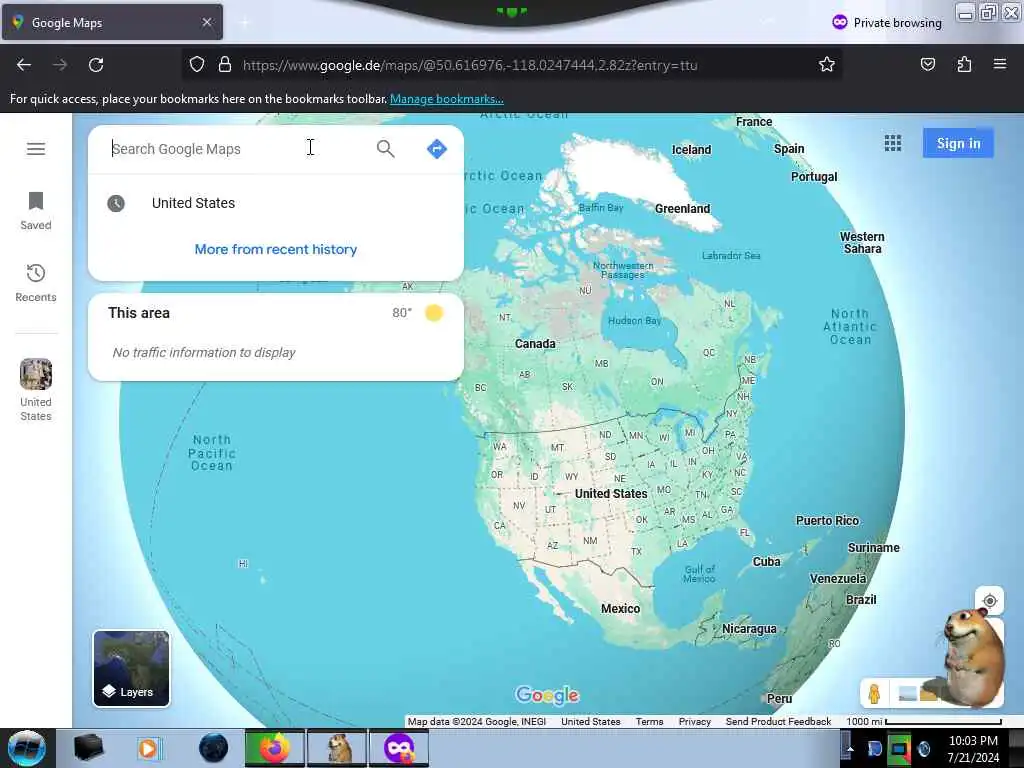Viewport: 1024px width, 768px height.
Task: Click the Venezuela map label
Action: point(838,579)
